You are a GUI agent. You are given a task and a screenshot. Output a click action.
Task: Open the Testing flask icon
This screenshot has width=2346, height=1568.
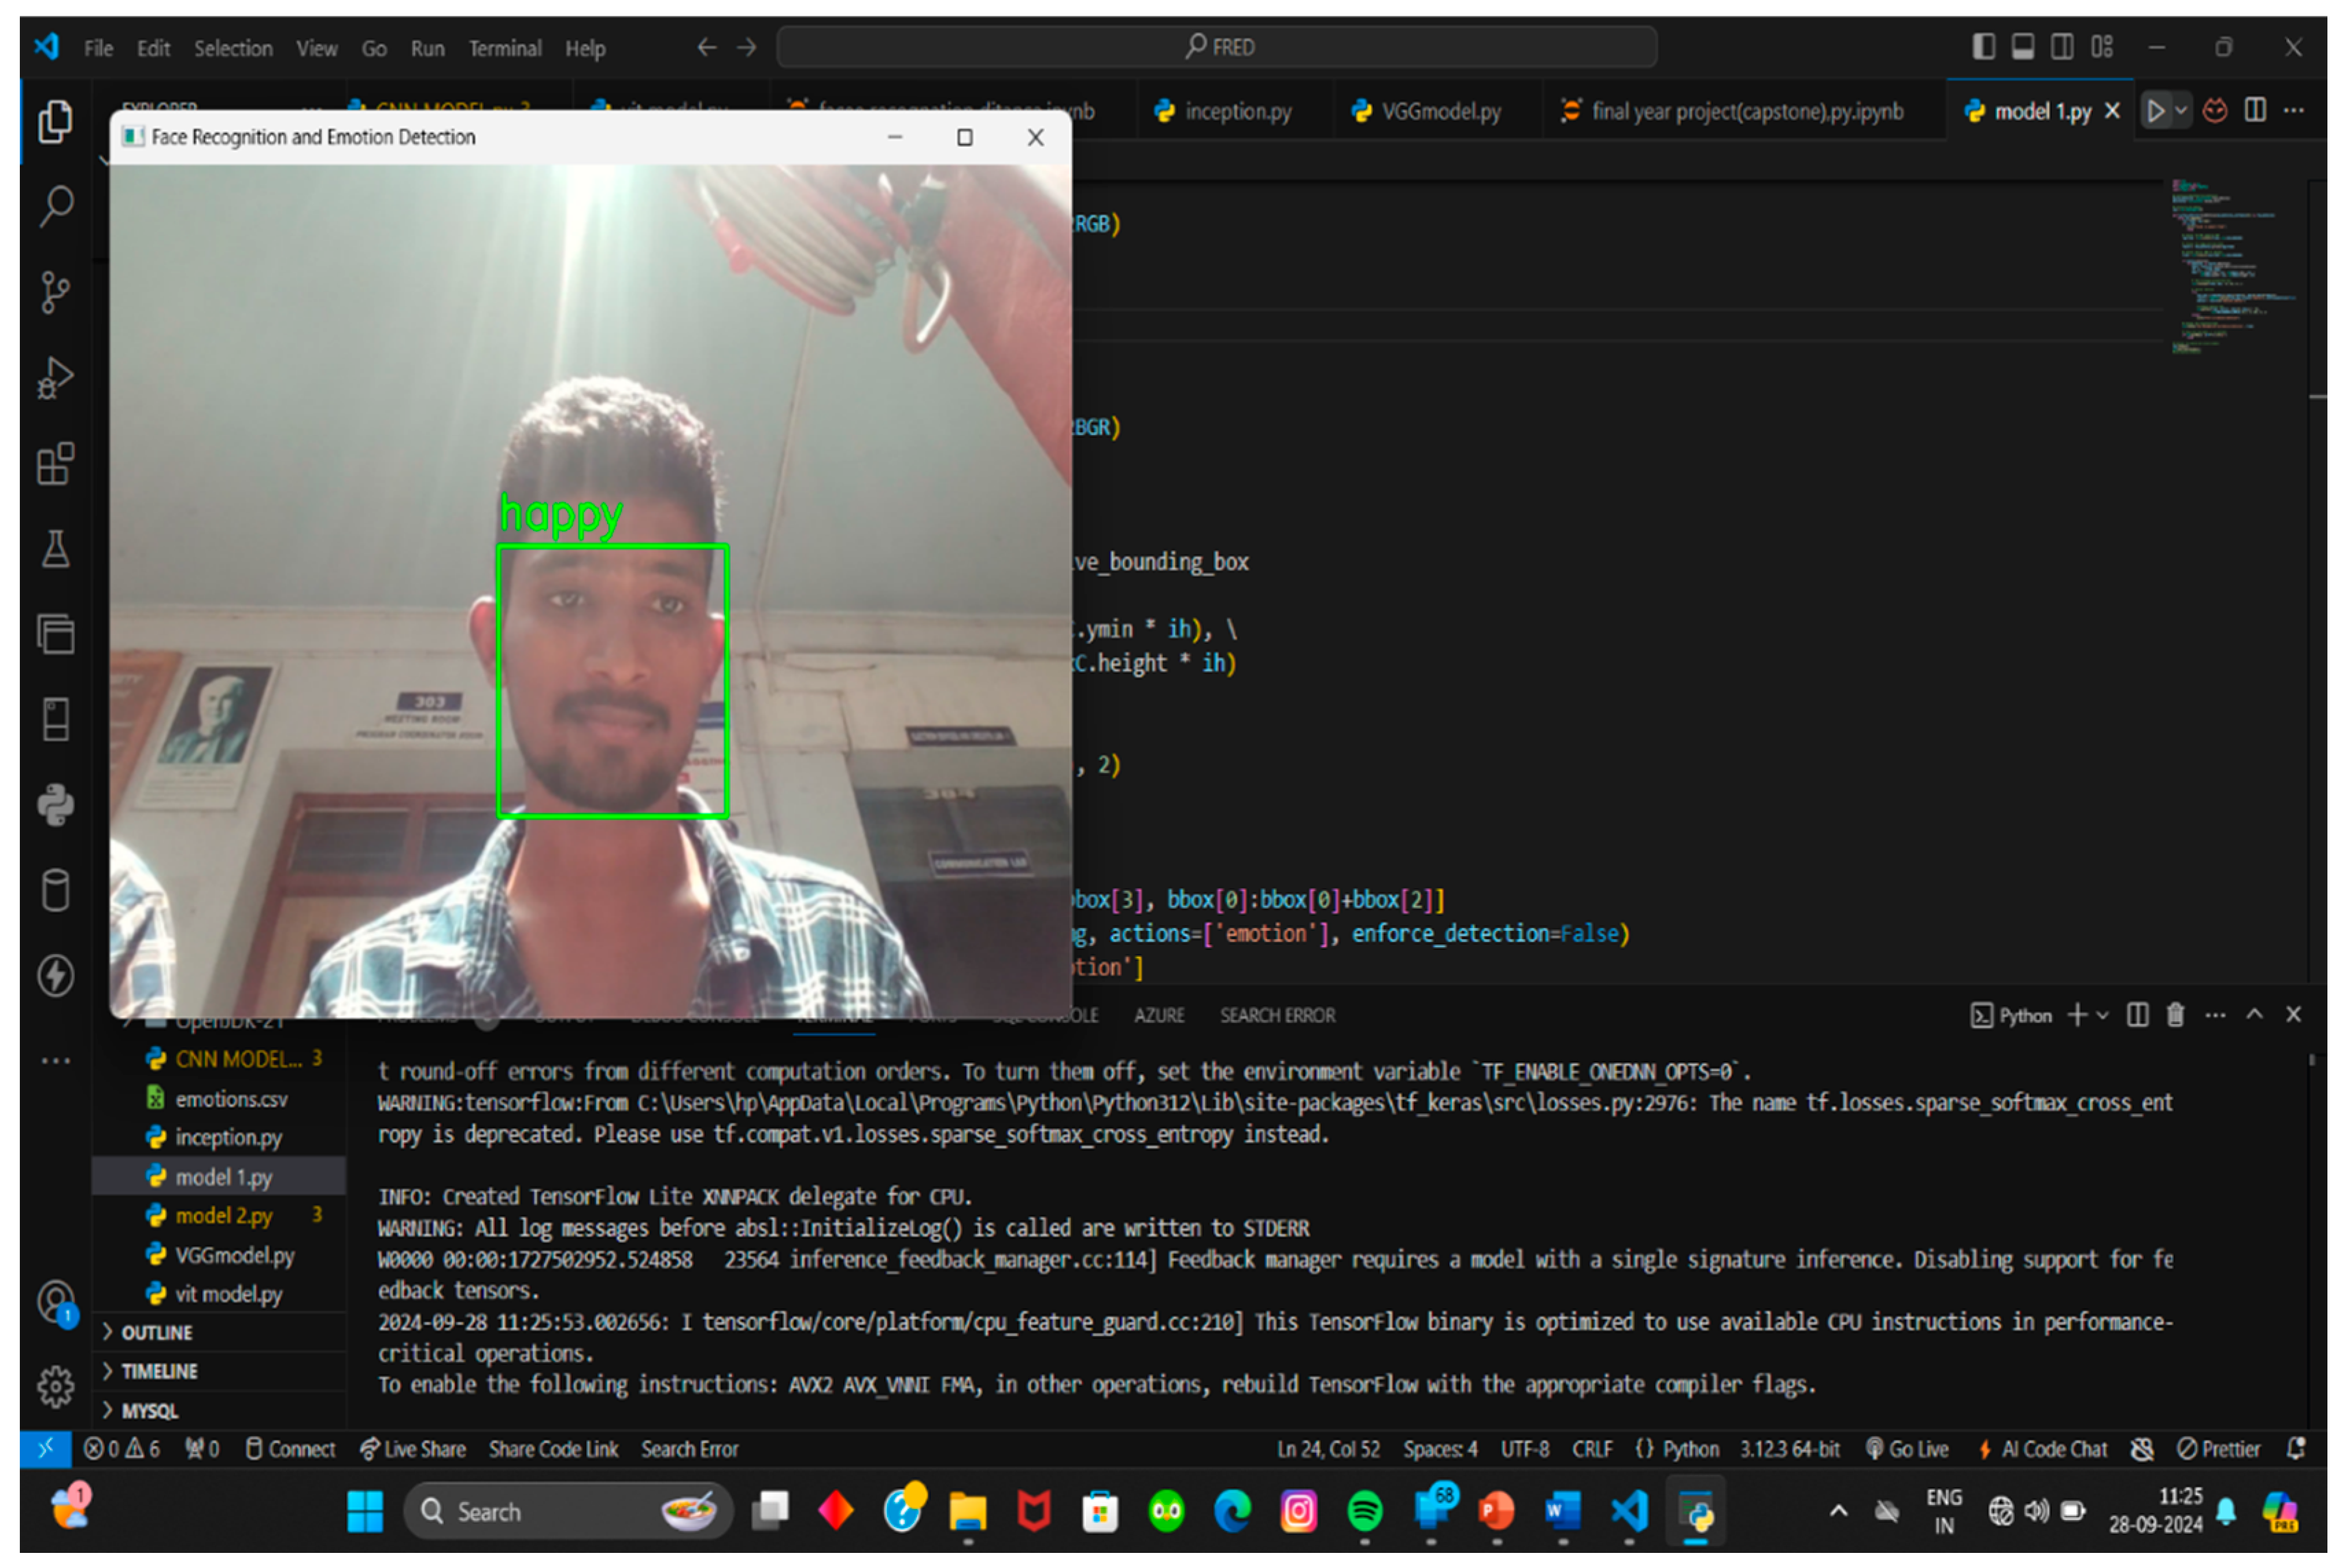point(56,549)
